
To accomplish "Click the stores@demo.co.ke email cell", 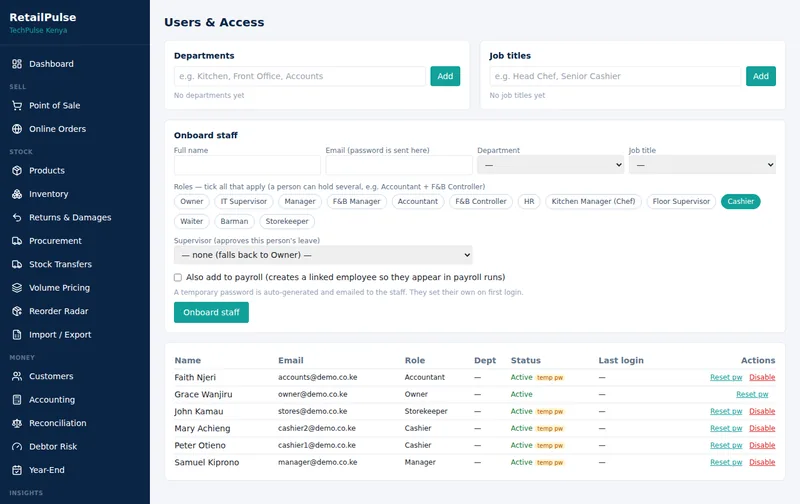I will click(313, 411).
